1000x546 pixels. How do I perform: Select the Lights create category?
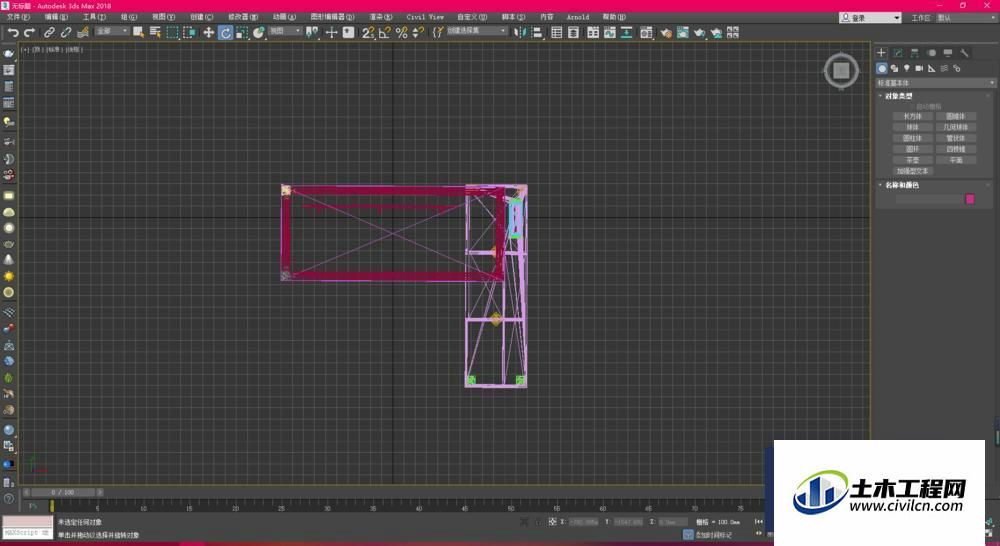906,68
